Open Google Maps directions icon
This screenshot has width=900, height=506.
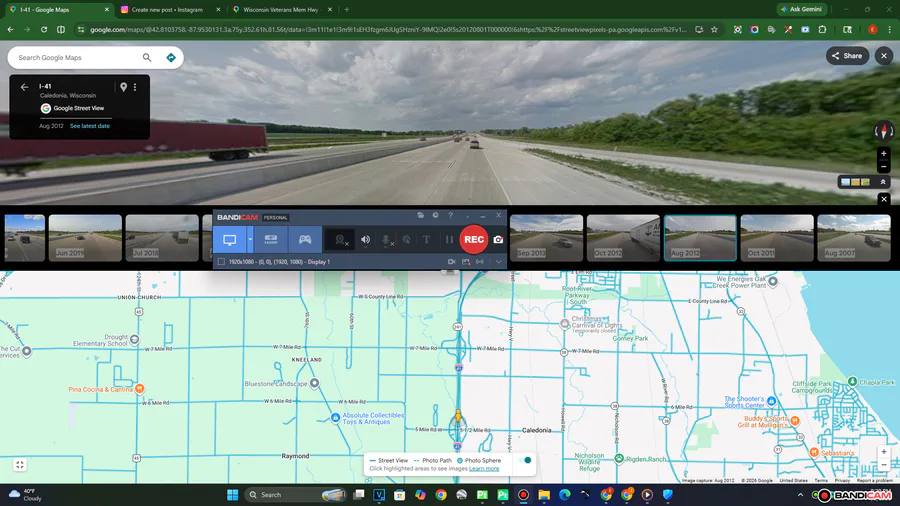[x=170, y=57]
